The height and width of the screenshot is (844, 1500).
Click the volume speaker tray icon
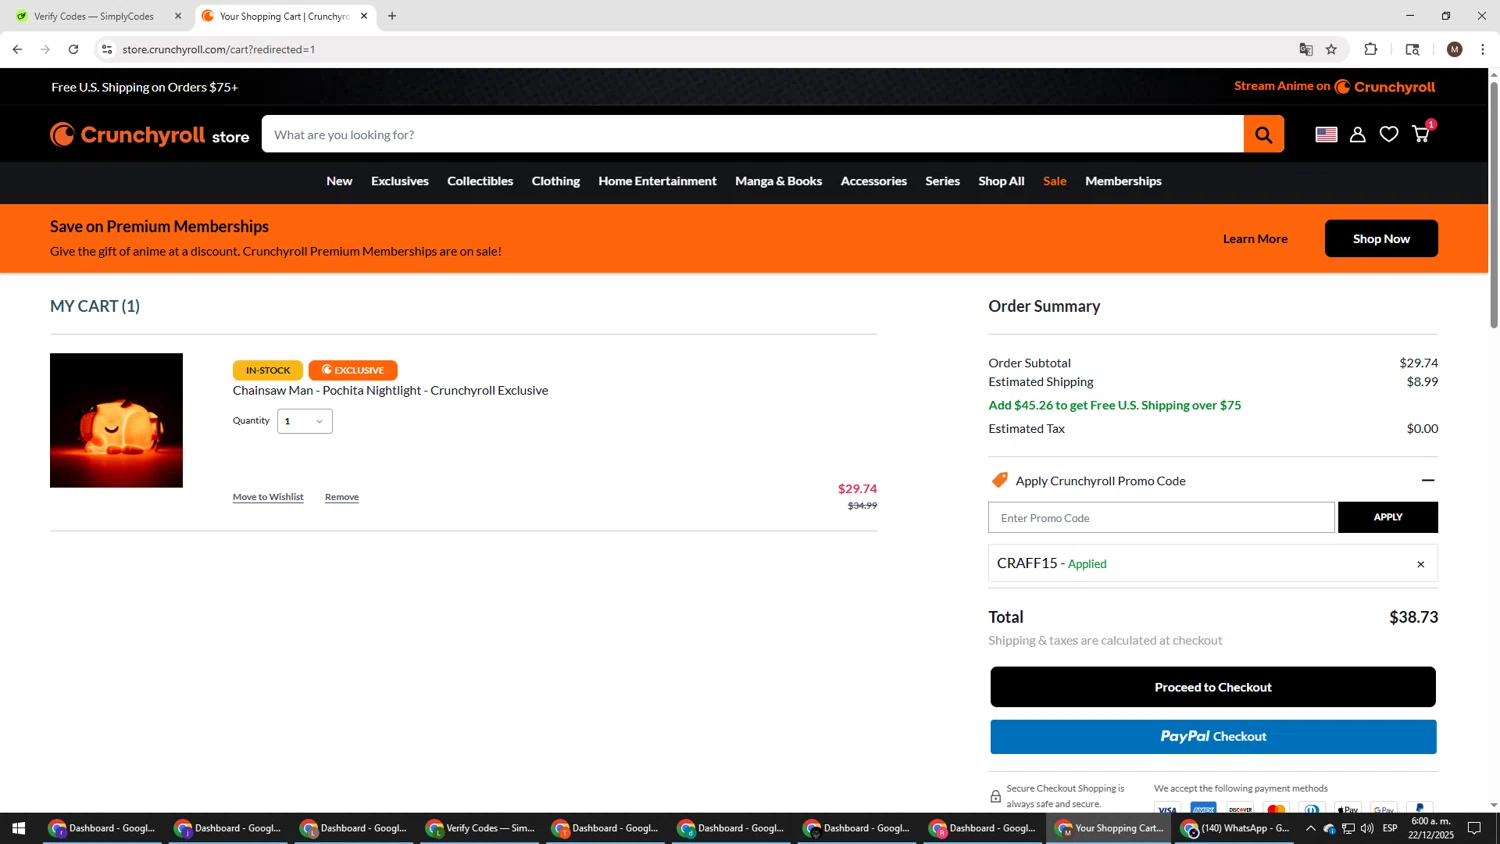coord(1367,828)
